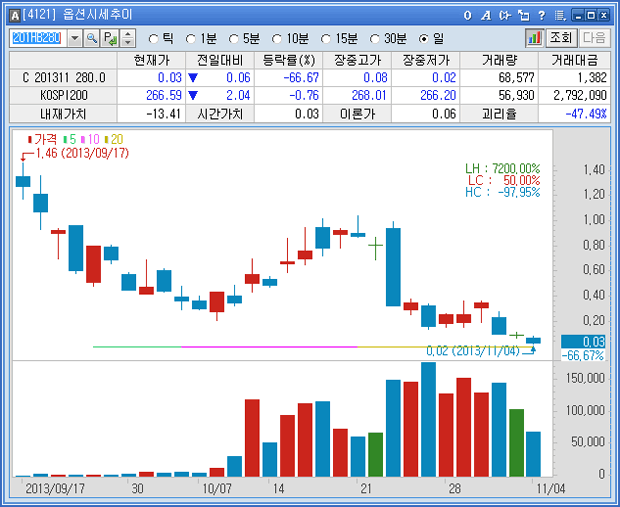620x507 pixels.
Task: Select the 30분 interval radio button
Action: (376, 38)
